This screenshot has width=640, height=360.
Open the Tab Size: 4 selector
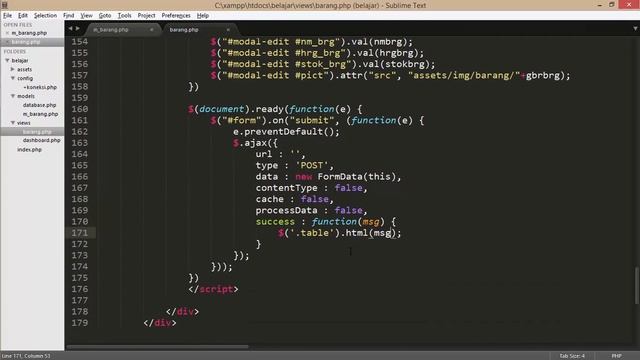[x=572, y=356]
